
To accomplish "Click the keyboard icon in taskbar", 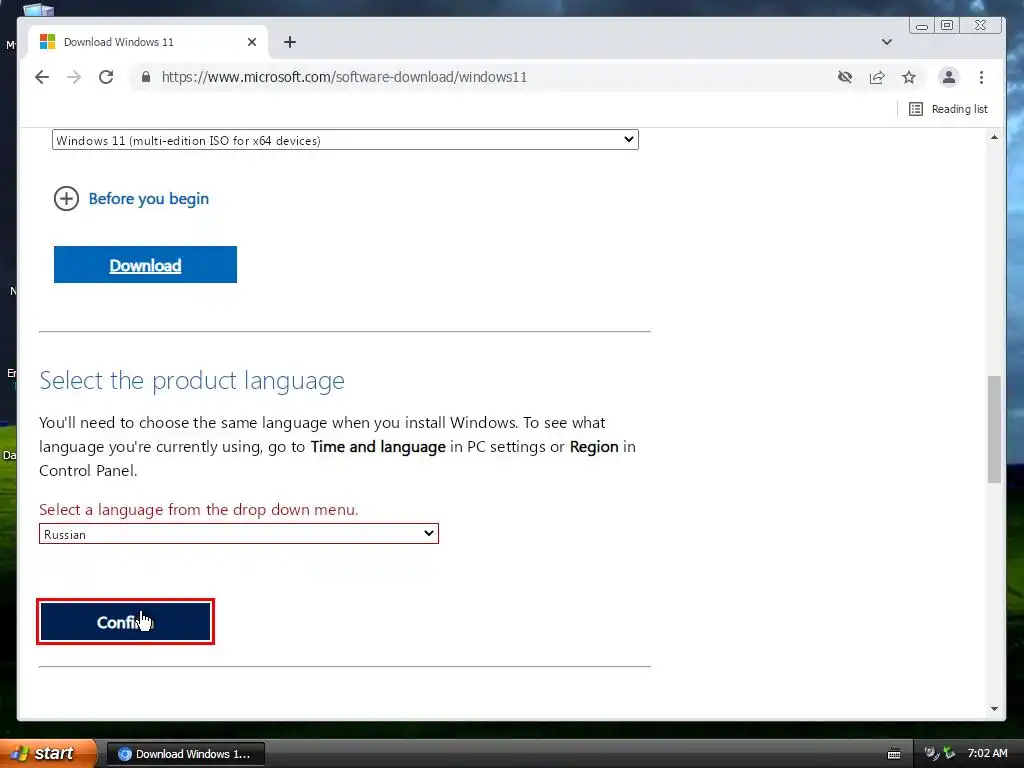I will tap(894, 754).
